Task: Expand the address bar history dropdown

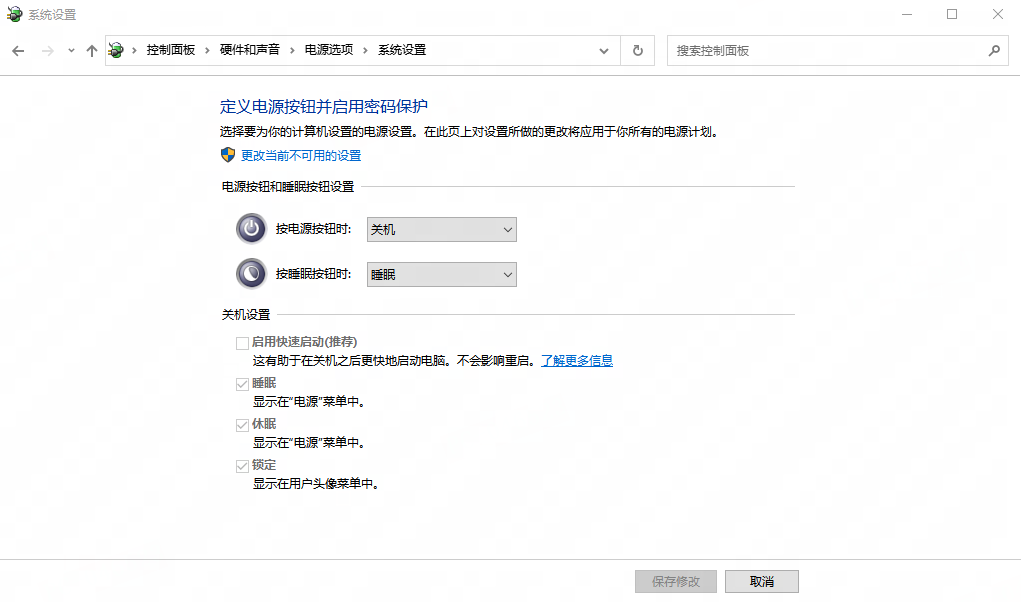Action: tap(604, 50)
